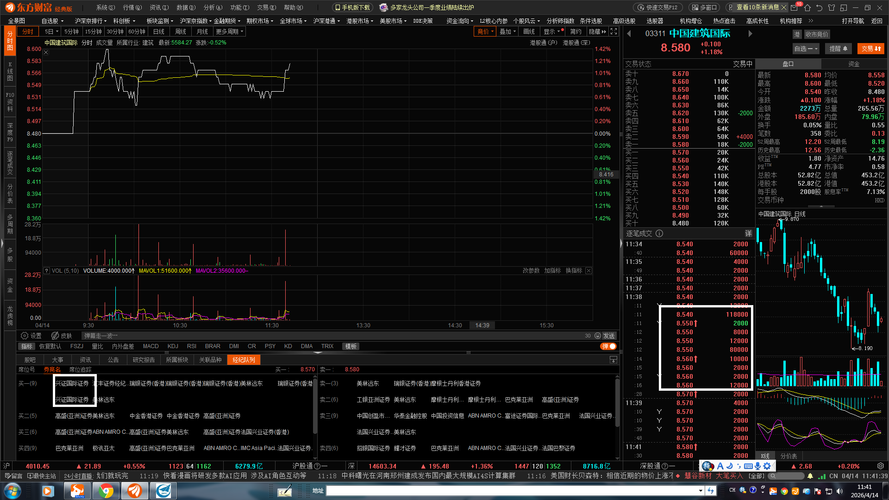
Task: Click the orange 交易 trade button
Action: coord(870,49)
